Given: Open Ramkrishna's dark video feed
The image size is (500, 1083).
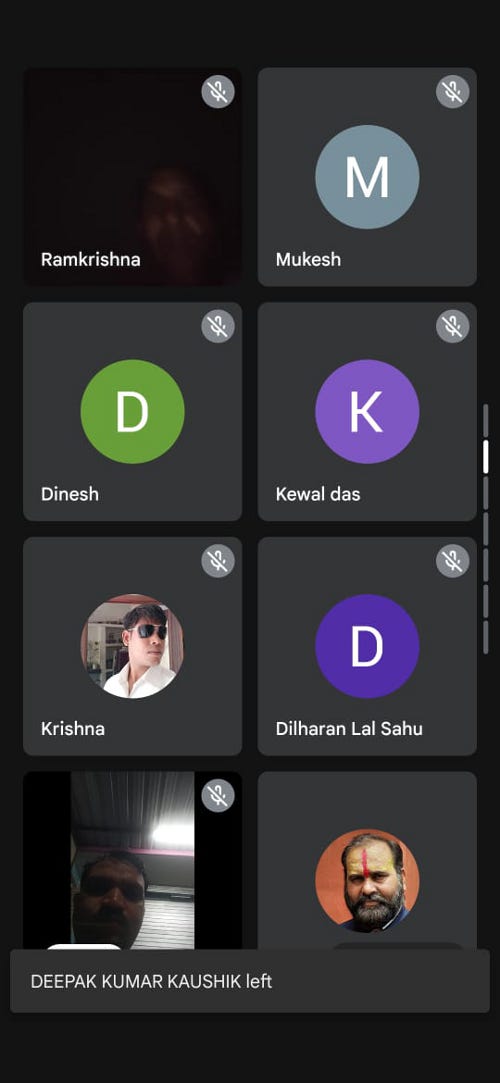Looking at the screenshot, I should click(133, 177).
